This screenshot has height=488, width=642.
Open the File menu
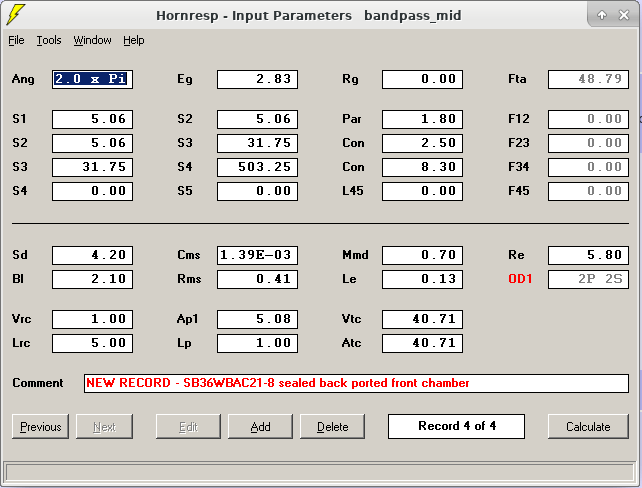coord(16,40)
